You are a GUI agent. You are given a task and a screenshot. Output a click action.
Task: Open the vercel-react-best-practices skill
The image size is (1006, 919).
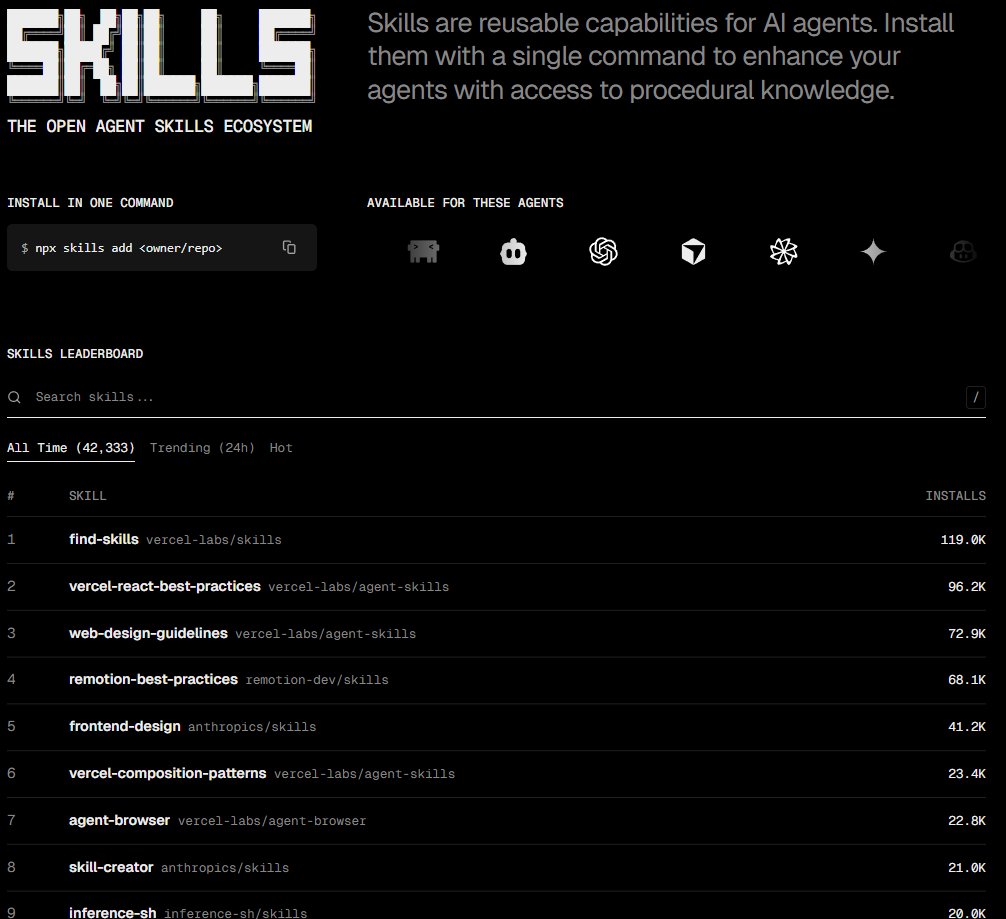coord(167,586)
